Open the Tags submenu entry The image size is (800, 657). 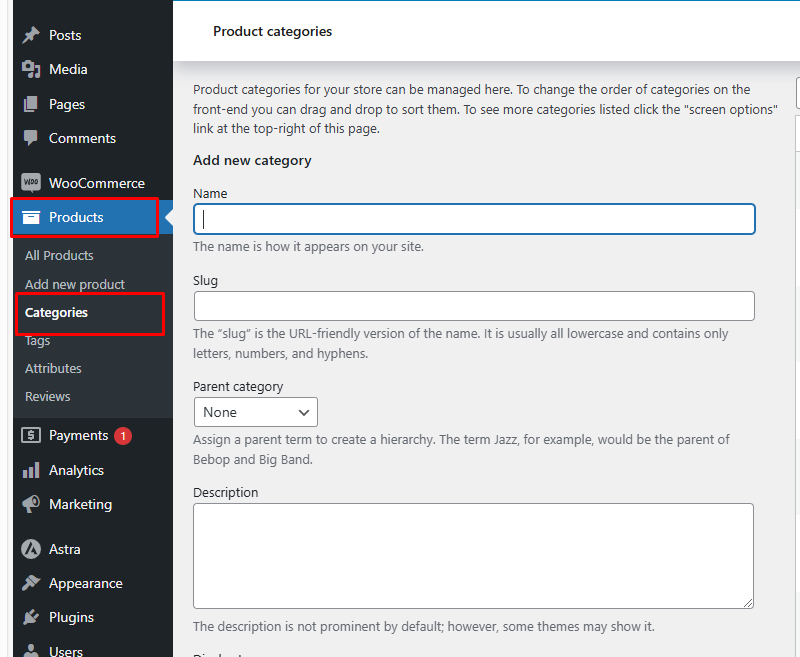37,340
